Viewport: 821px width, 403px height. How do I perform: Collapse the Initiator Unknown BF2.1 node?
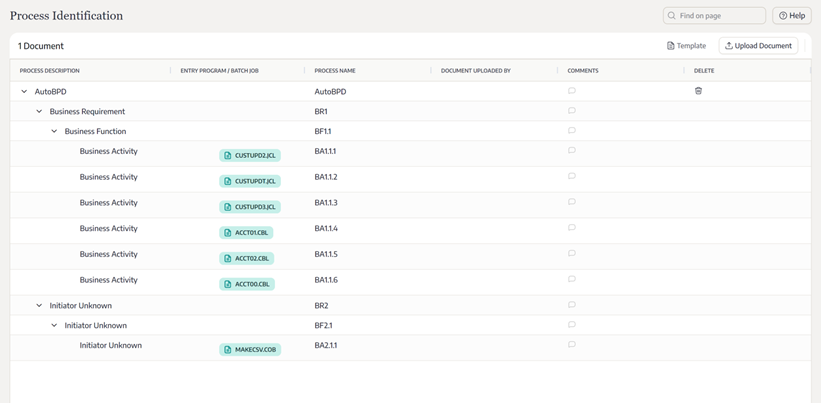tap(54, 326)
